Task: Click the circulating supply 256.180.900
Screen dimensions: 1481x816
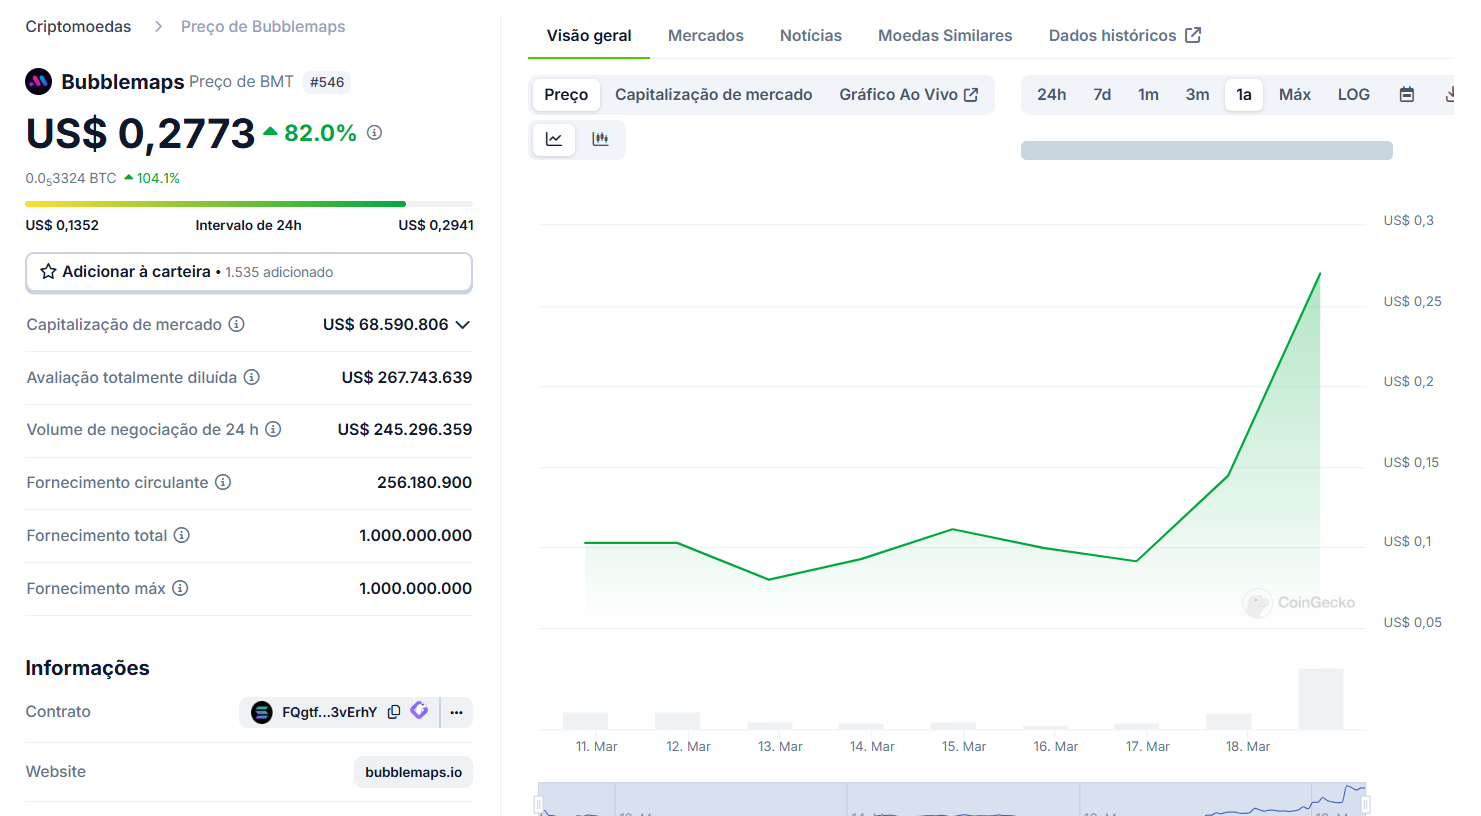Action: click(x=425, y=482)
